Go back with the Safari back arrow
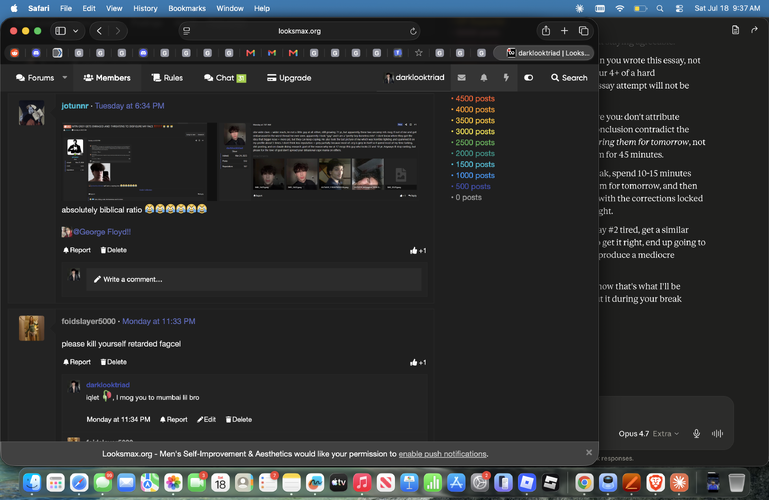769x500 pixels. pos(99,31)
